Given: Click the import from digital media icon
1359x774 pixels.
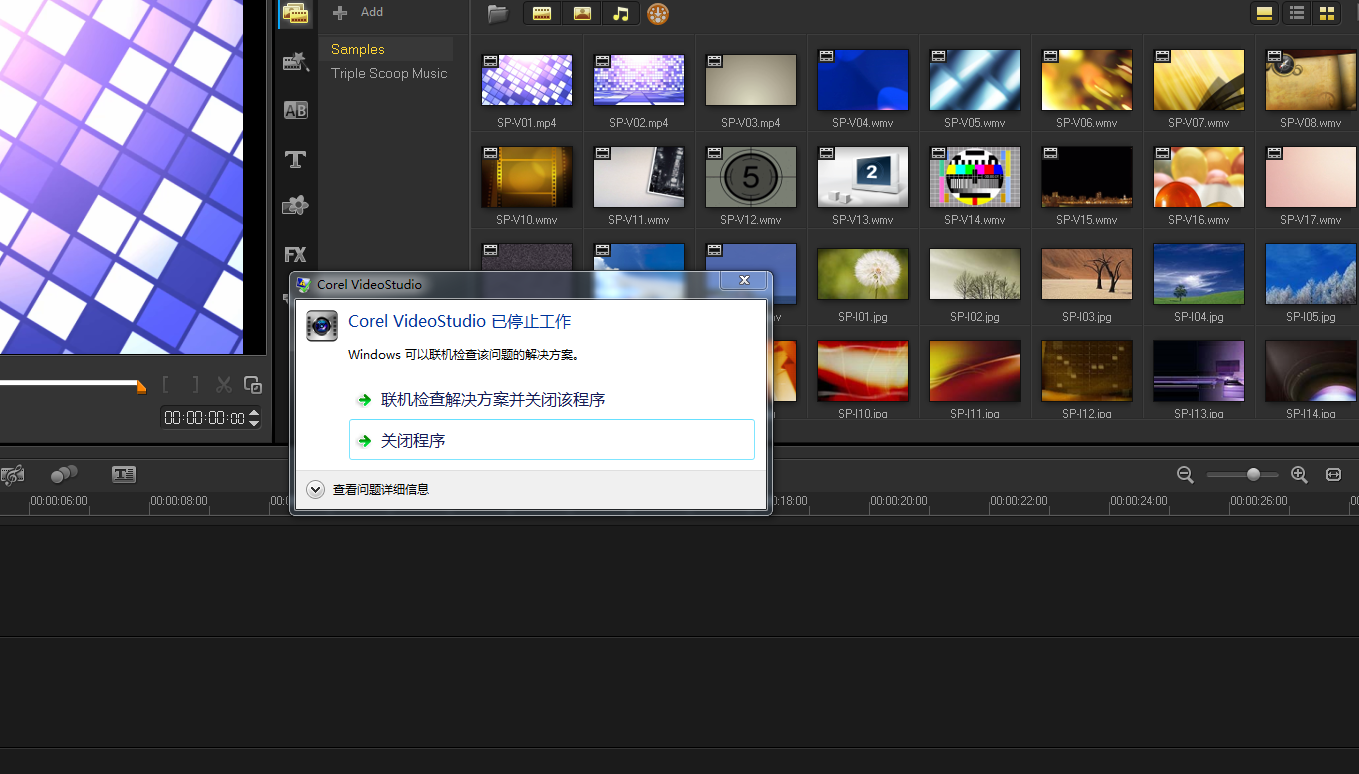Looking at the screenshot, I should click(658, 13).
